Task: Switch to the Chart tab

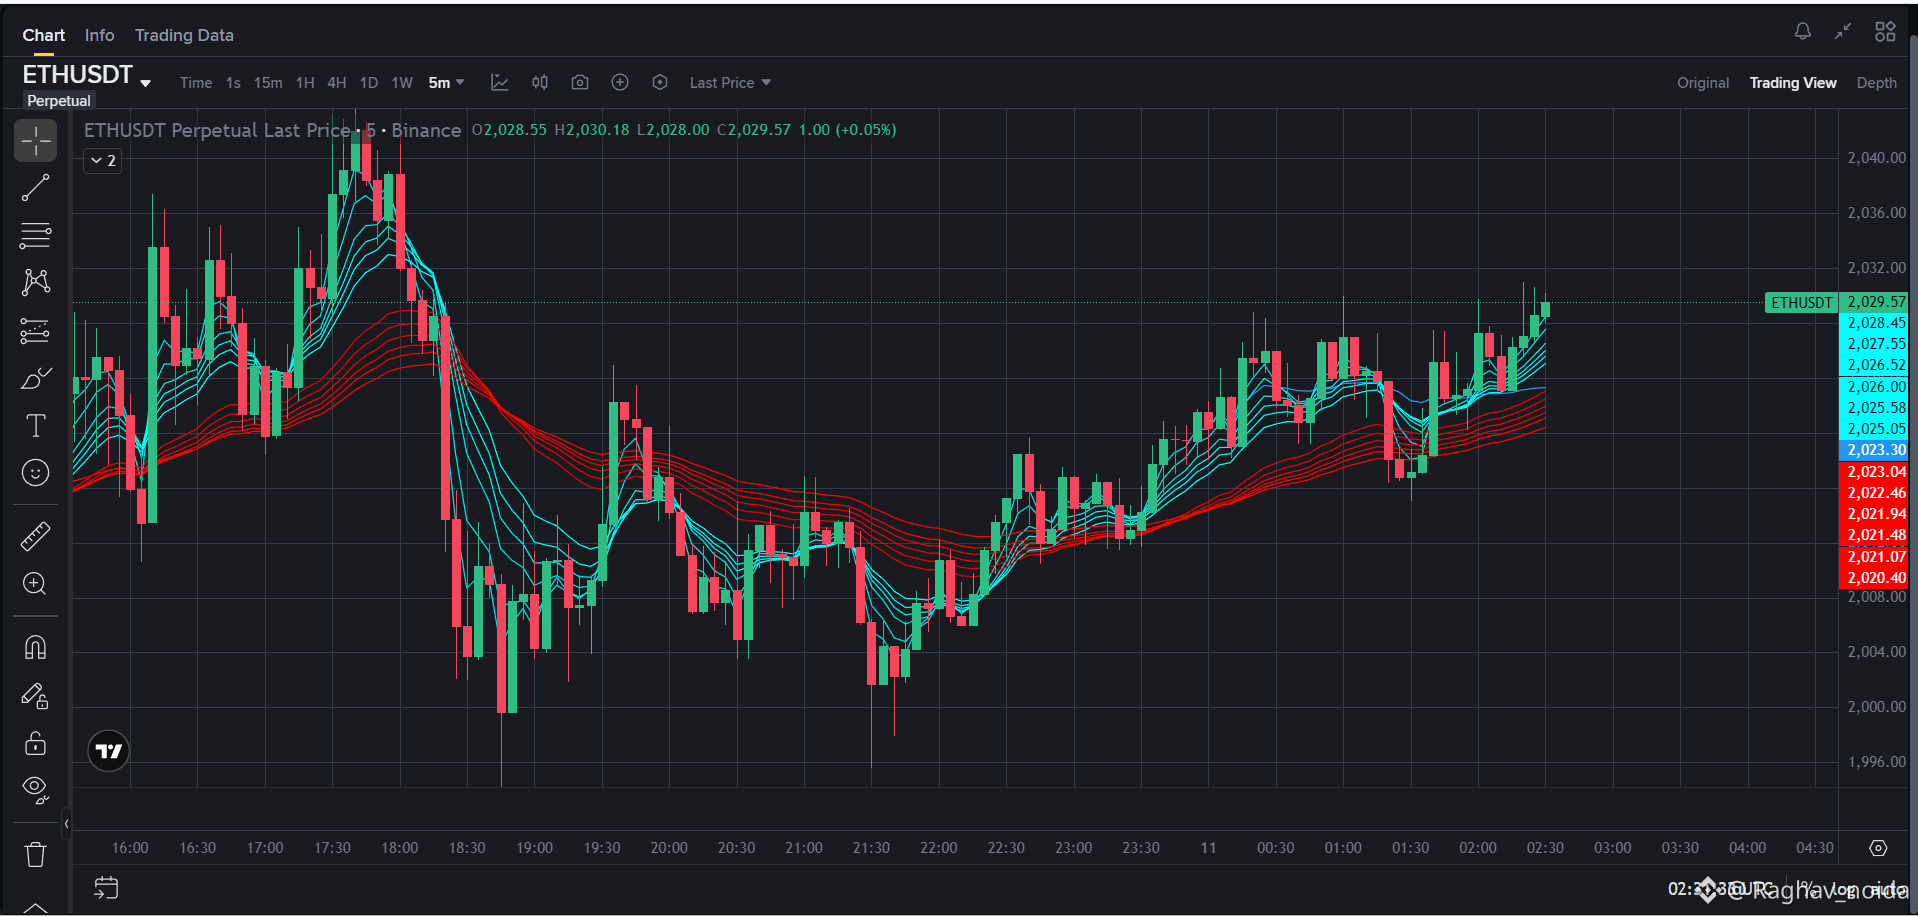Action: [x=44, y=35]
